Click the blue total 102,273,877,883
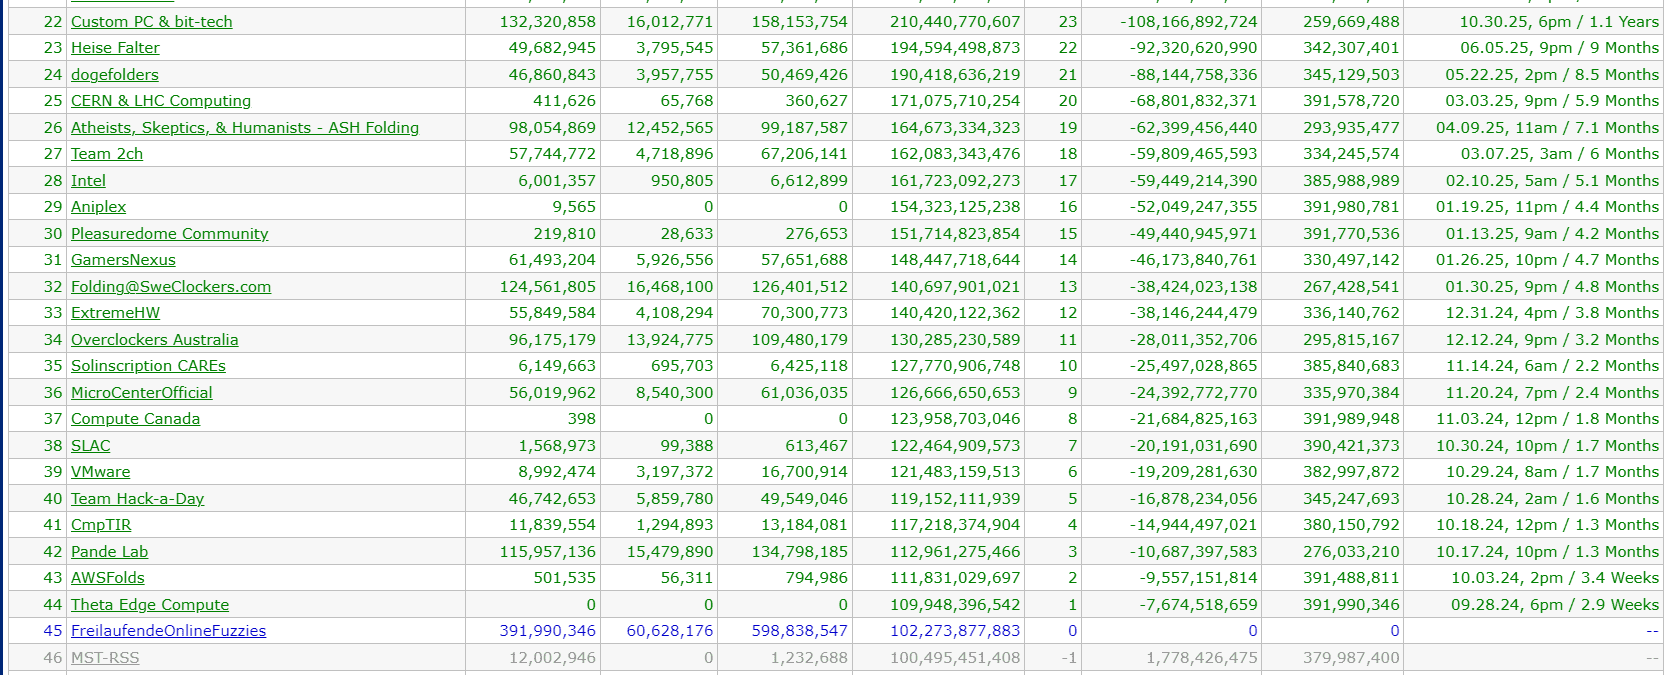Screen dimensions: 1669x675 pyautogui.click(x=956, y=631)
